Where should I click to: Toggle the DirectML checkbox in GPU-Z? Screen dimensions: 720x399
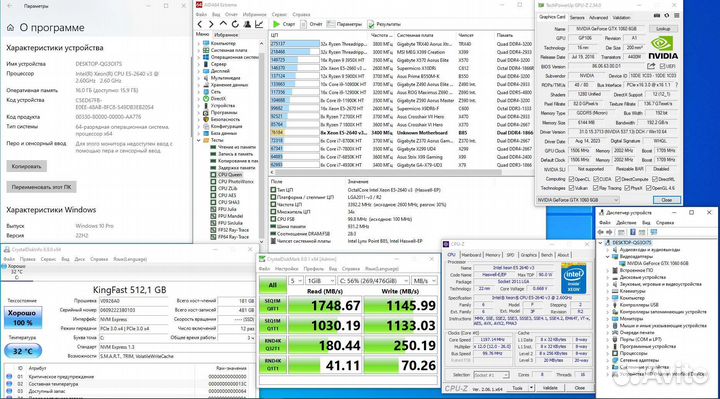(655, 179)
